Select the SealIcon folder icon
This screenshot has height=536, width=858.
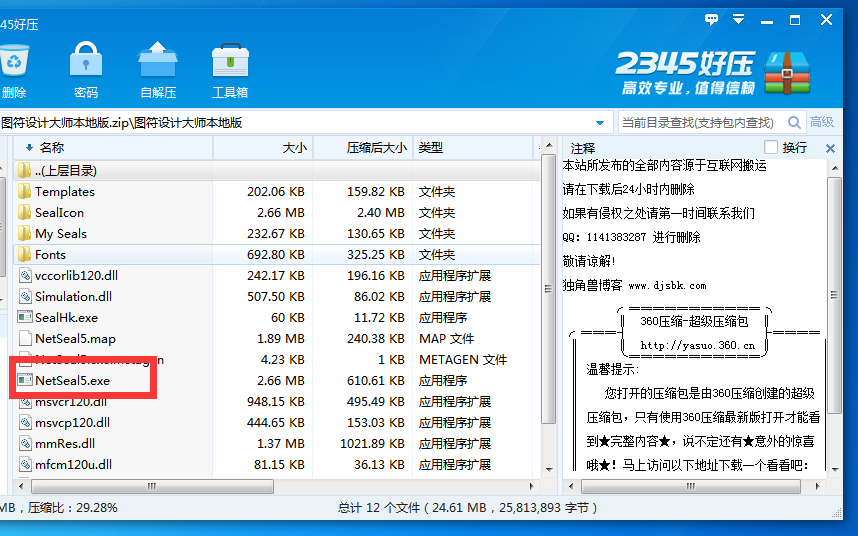[24, 212]
